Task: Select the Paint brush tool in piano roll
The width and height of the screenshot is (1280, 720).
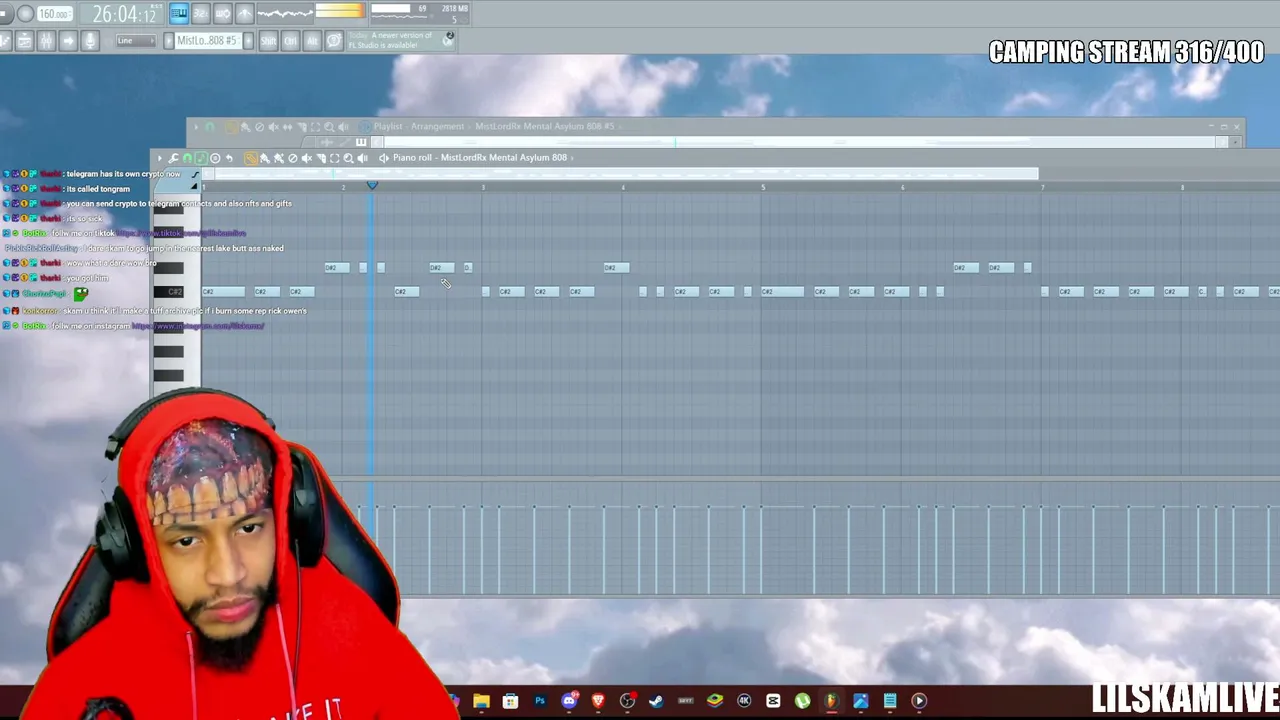Action: 265,158
